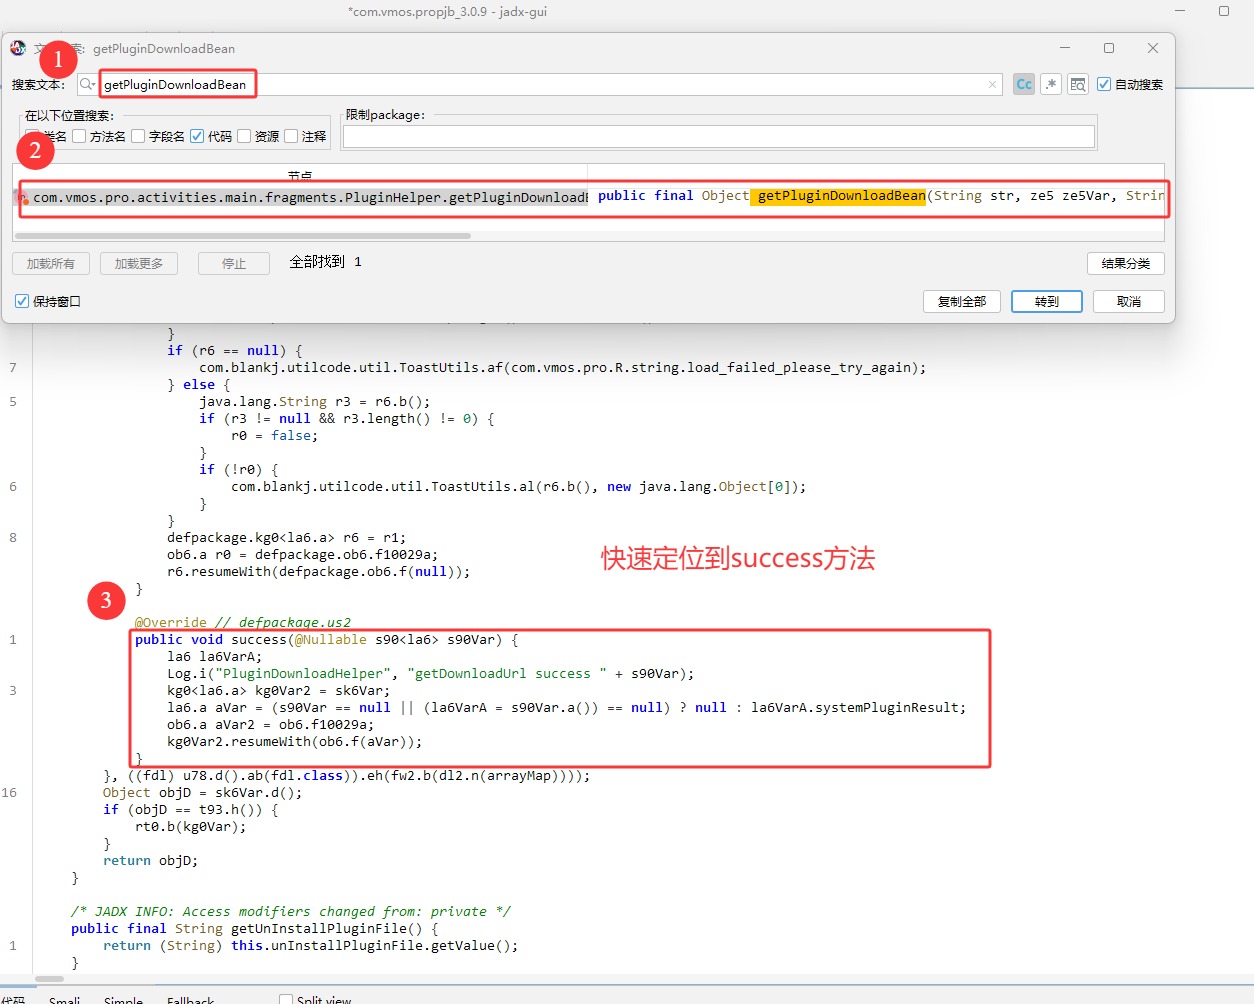Click the @Override annotation line
Viewport: 1254px width, 1004px height.
[243, 622]
